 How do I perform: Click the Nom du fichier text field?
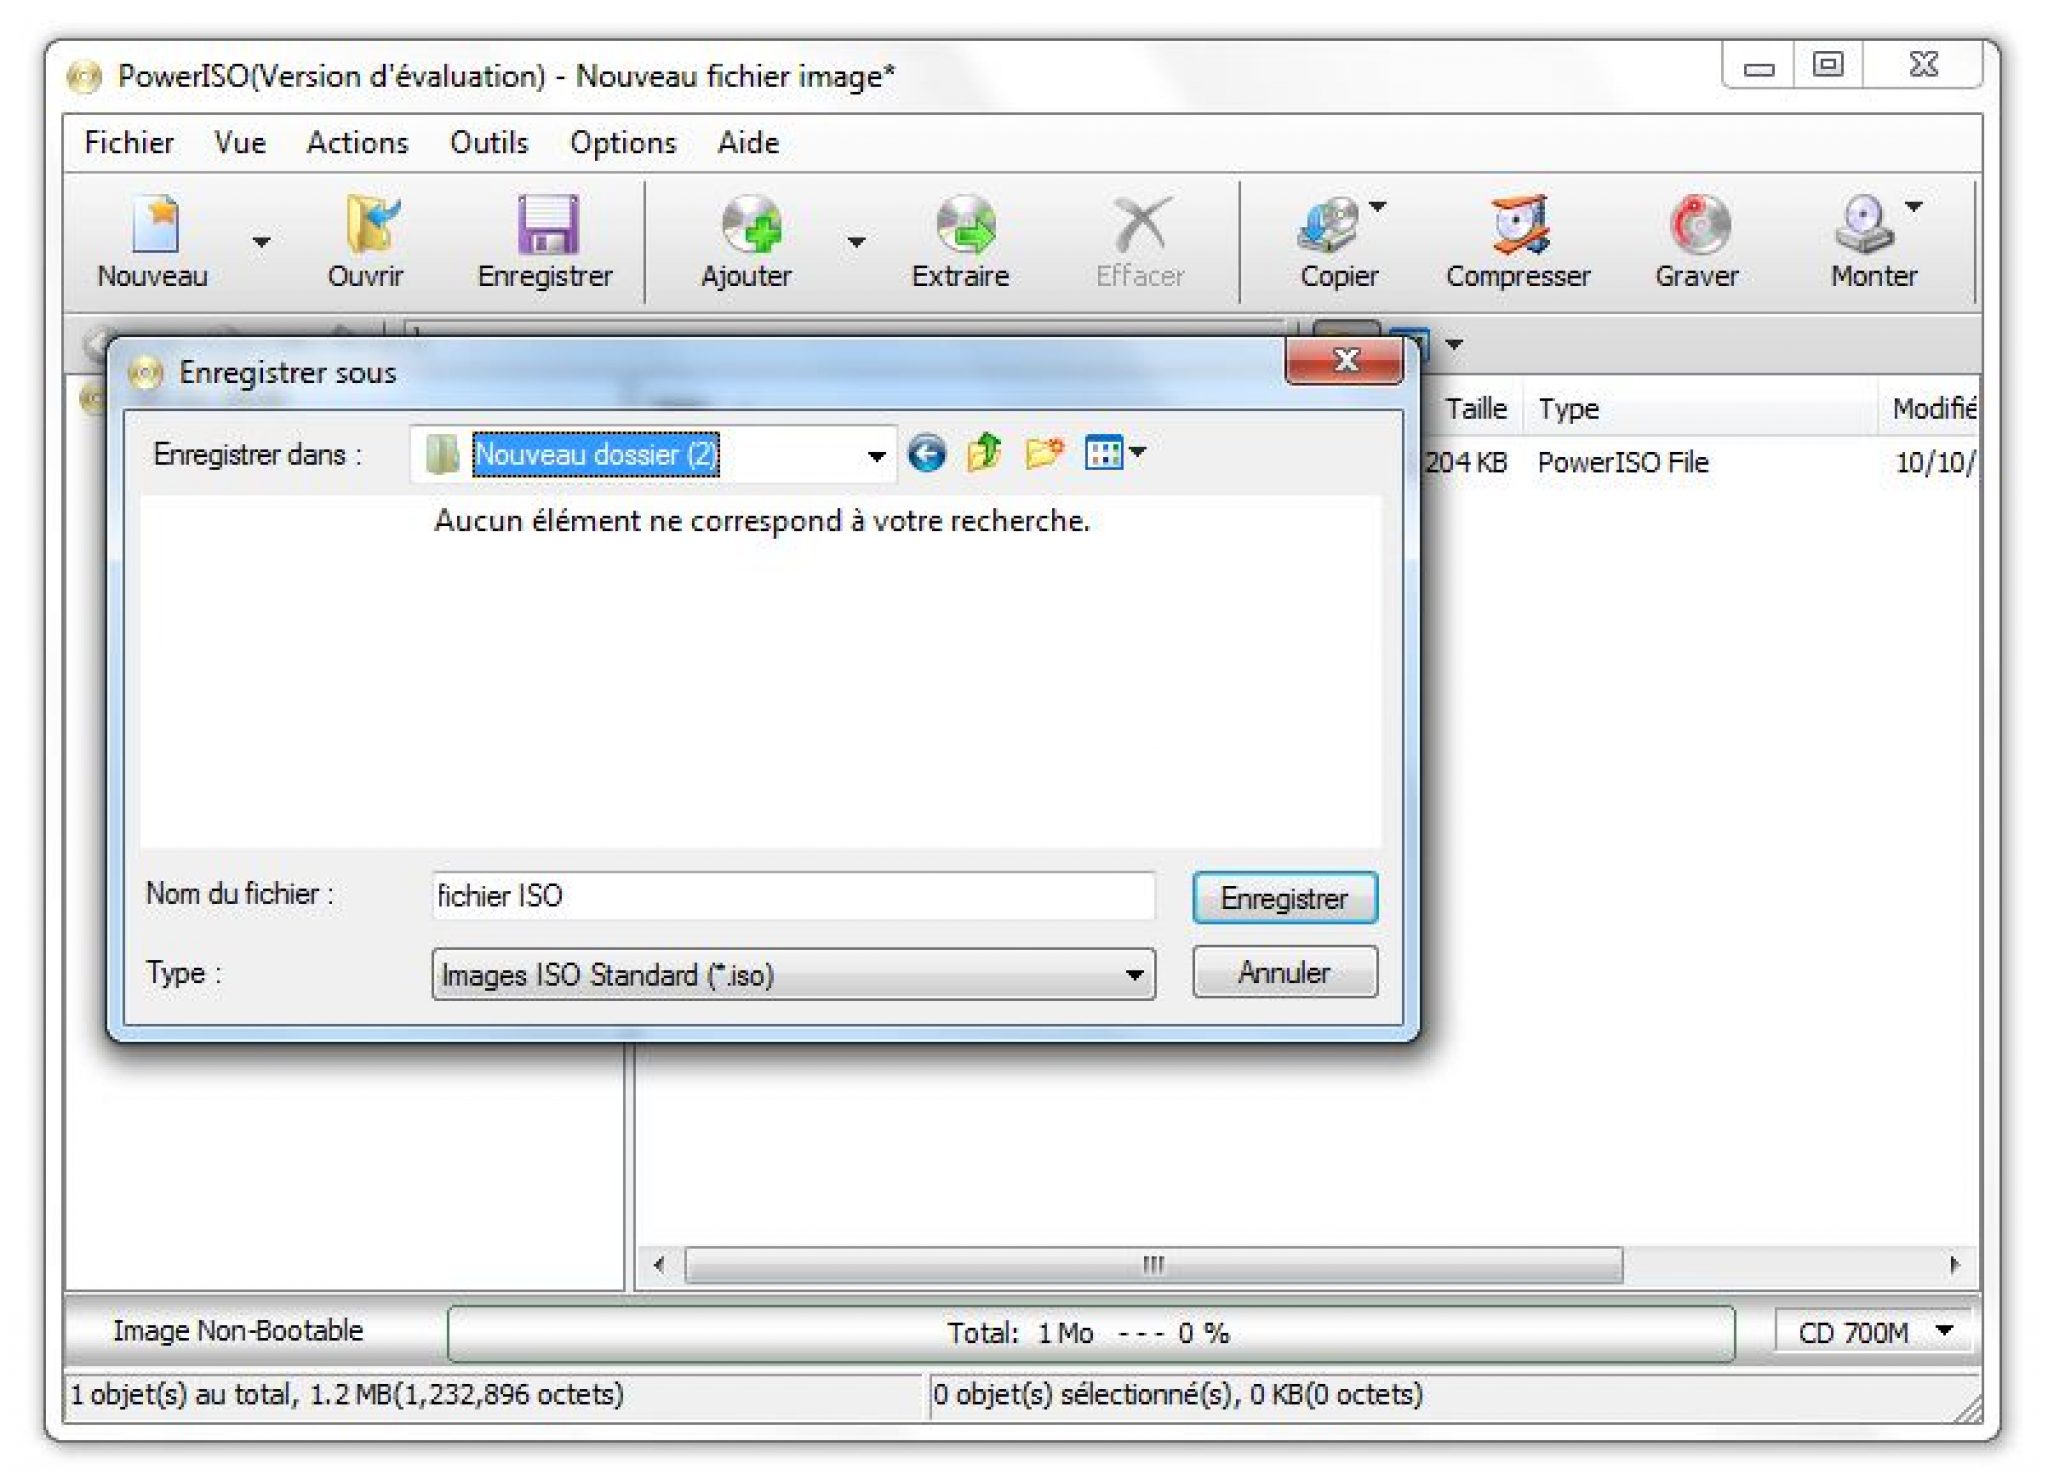(x=792, y=896)
